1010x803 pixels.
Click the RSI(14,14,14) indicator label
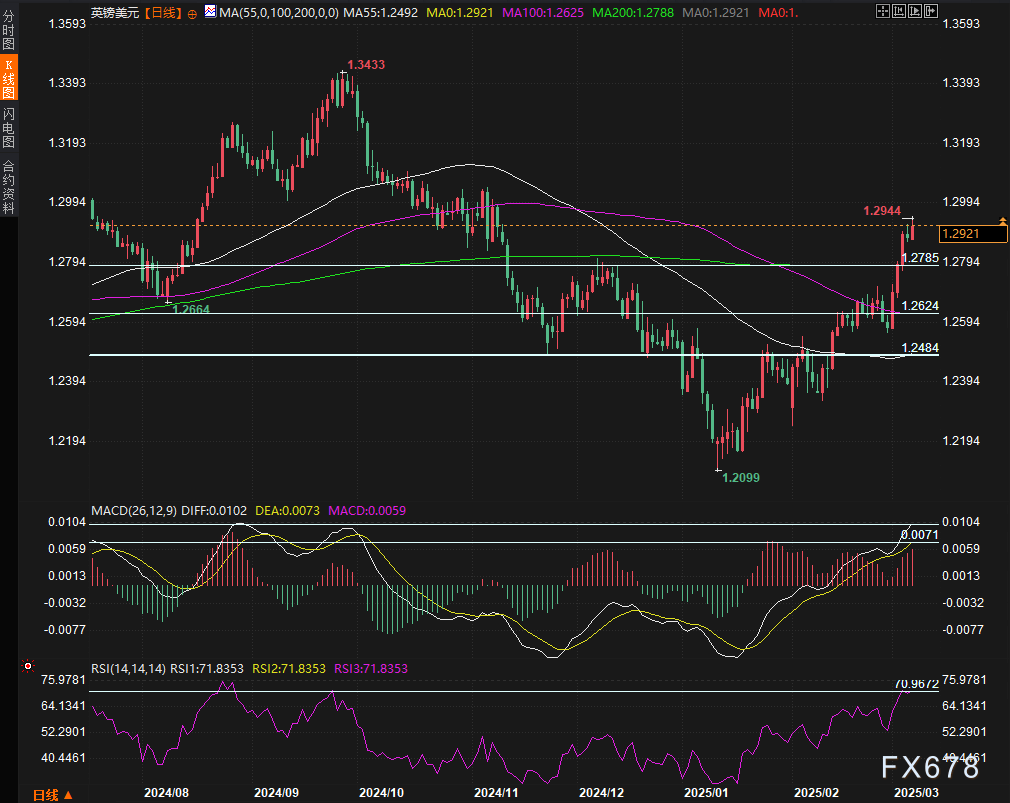[129, 668]
